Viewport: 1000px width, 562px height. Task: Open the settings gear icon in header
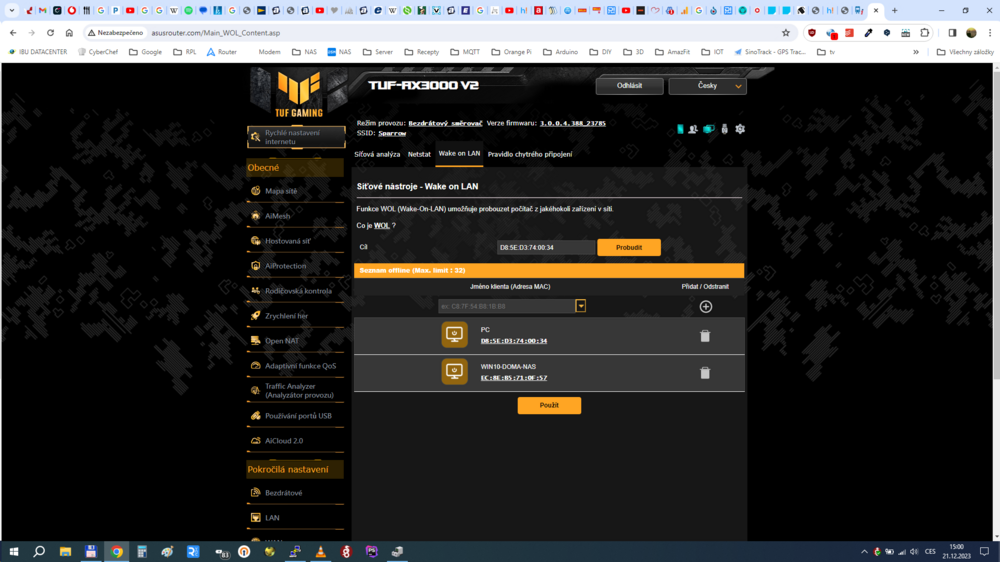[740, 129]
